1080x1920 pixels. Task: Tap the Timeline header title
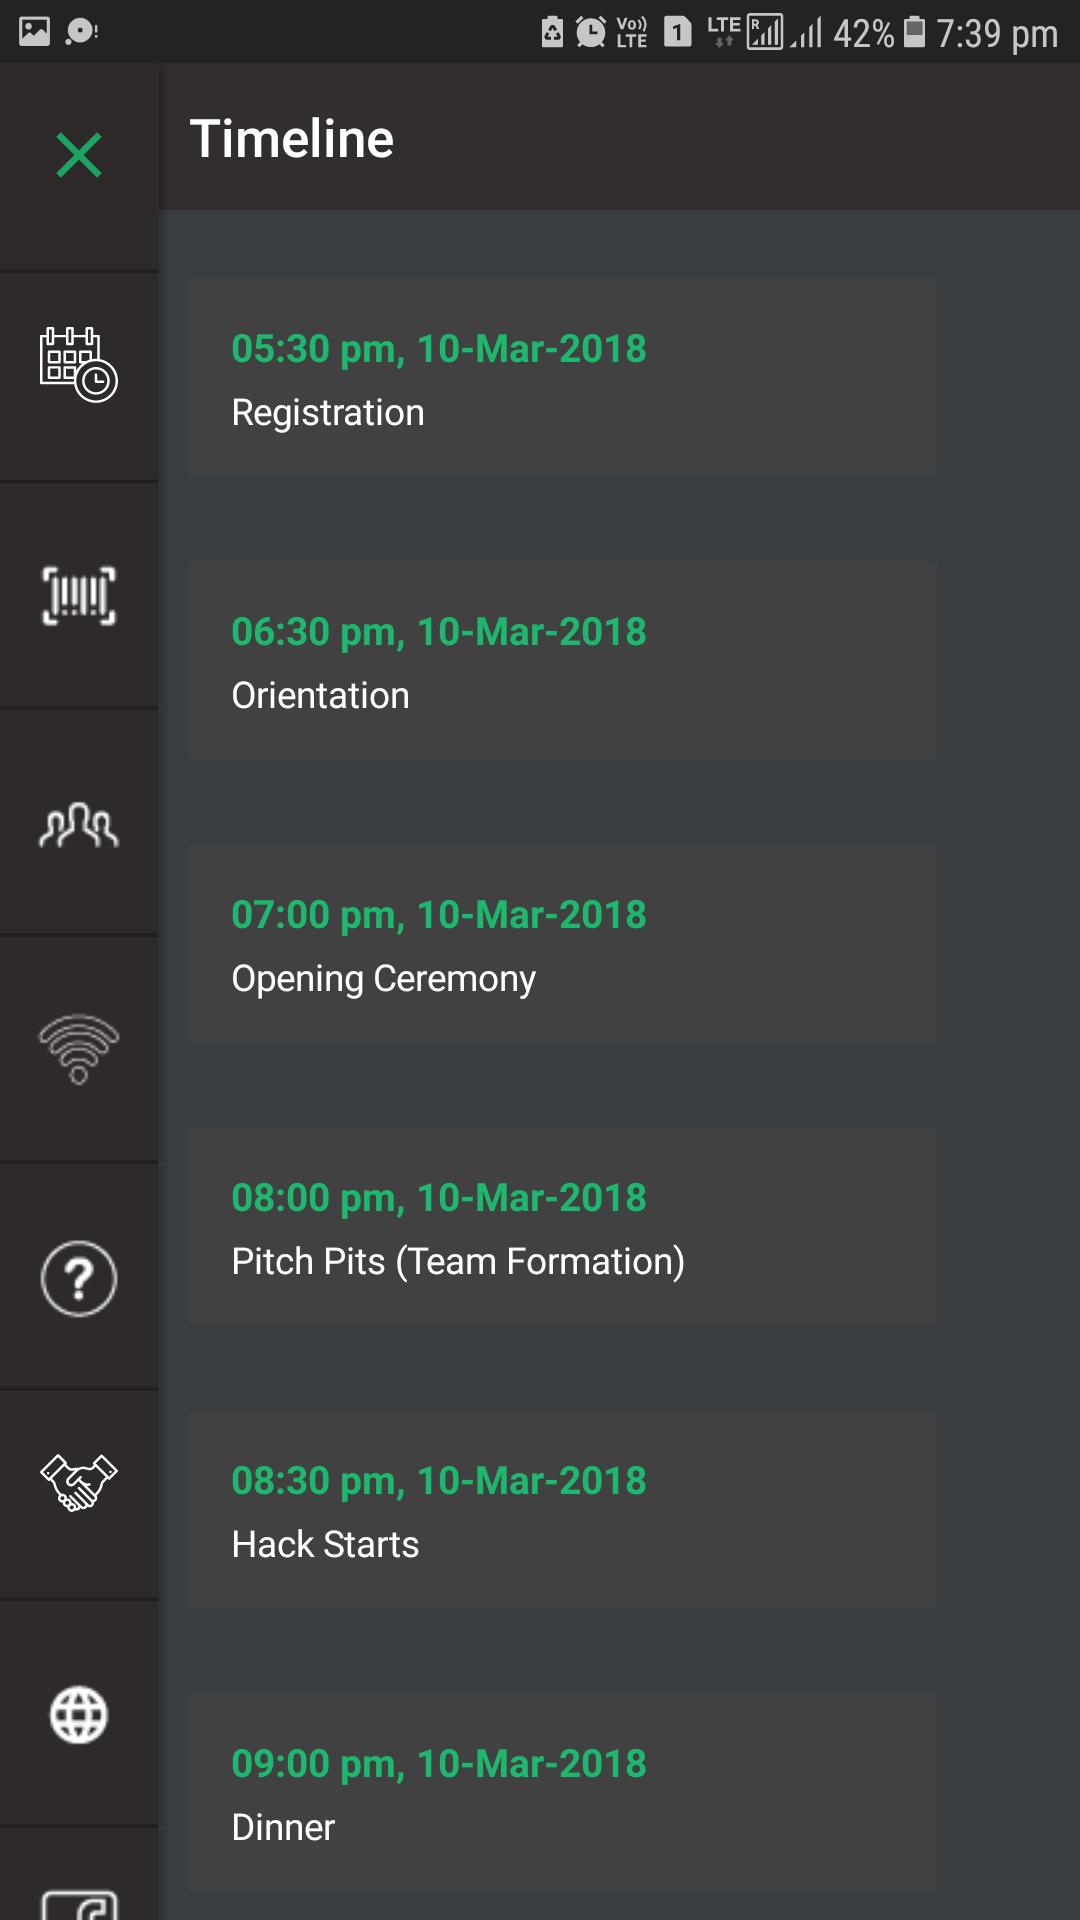point(292,139)
